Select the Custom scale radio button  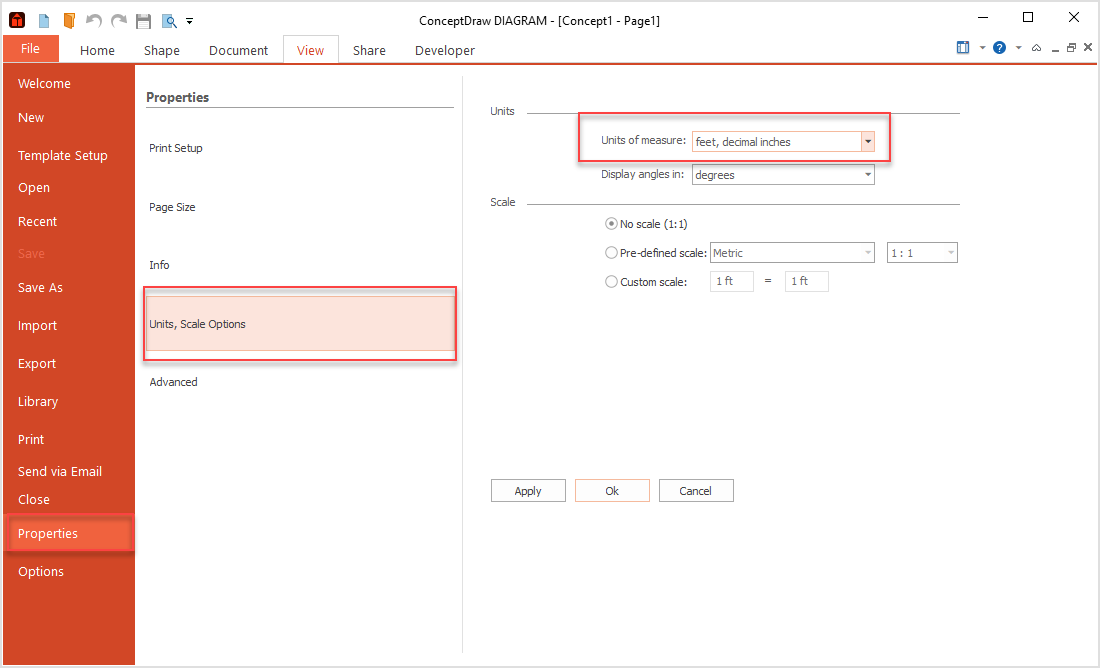point(611,281)
